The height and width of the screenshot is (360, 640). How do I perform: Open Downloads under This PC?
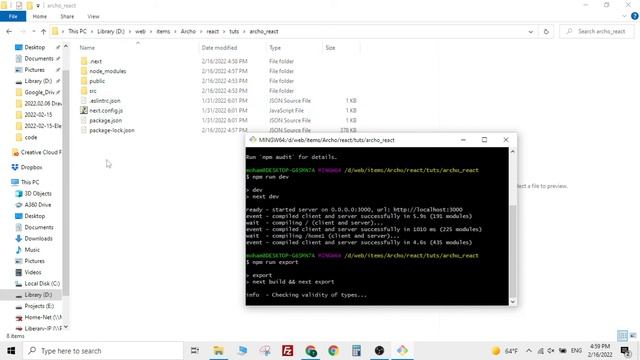pos(38,238)
